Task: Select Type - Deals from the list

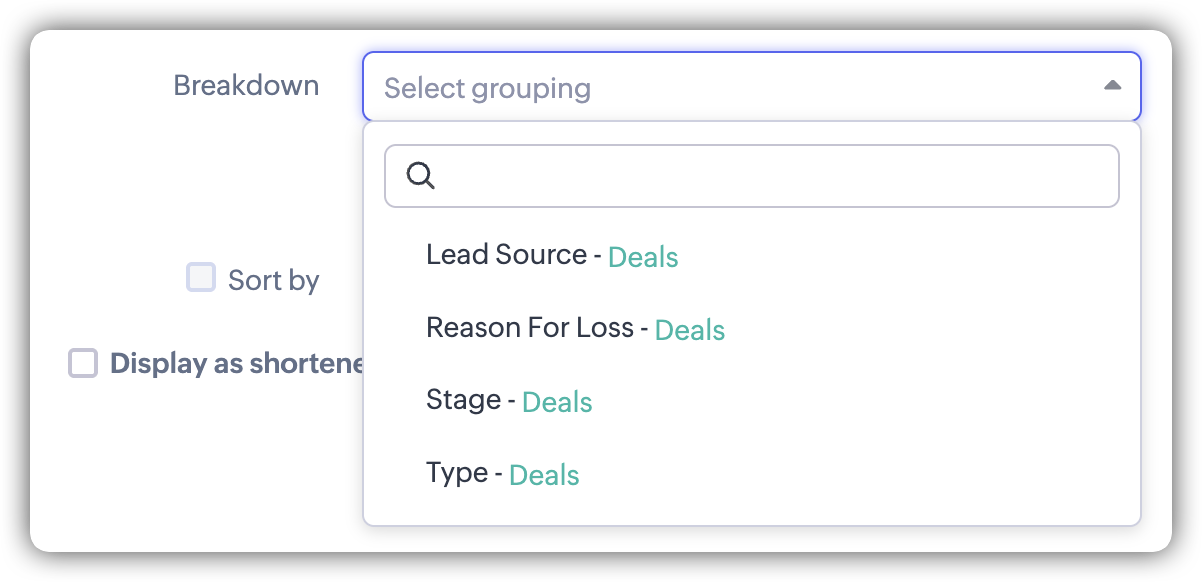Action: coord(502,474)
